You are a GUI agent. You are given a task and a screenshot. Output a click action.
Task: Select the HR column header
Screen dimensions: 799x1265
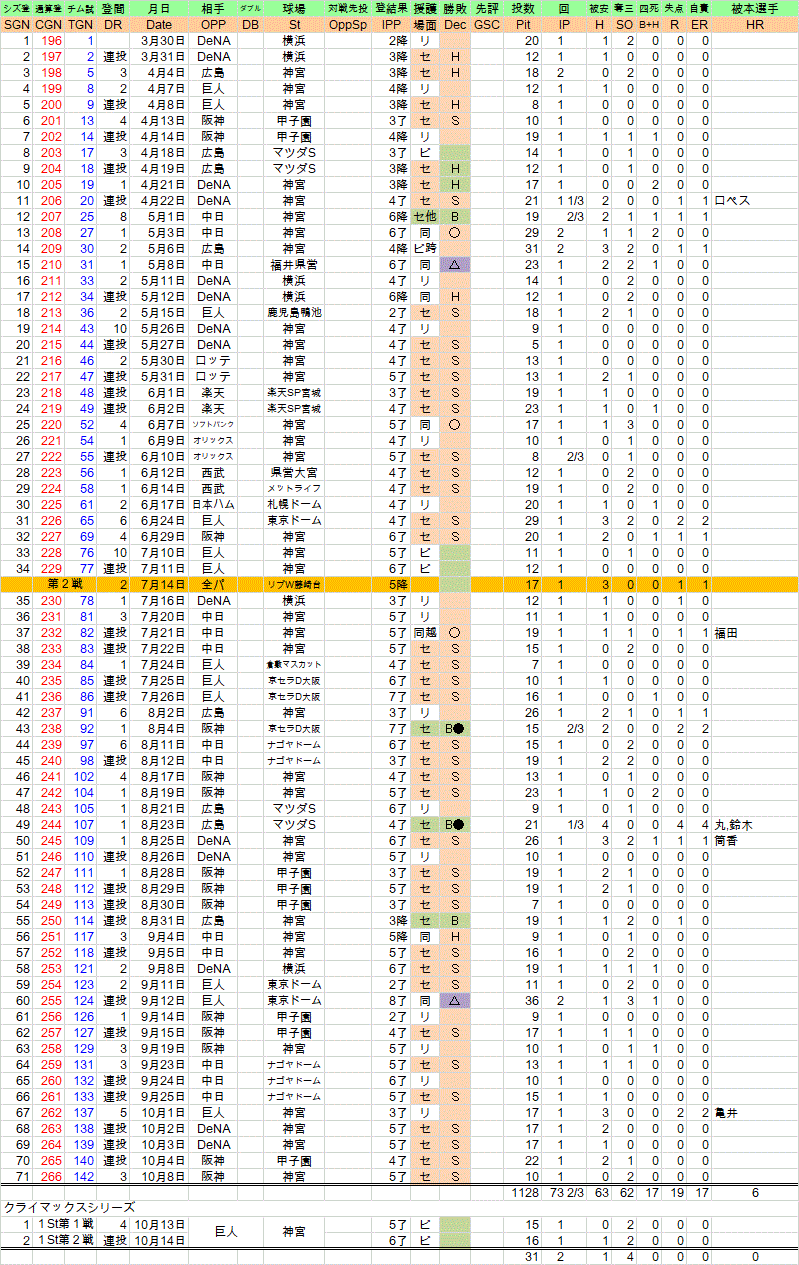tap(755, 24)
